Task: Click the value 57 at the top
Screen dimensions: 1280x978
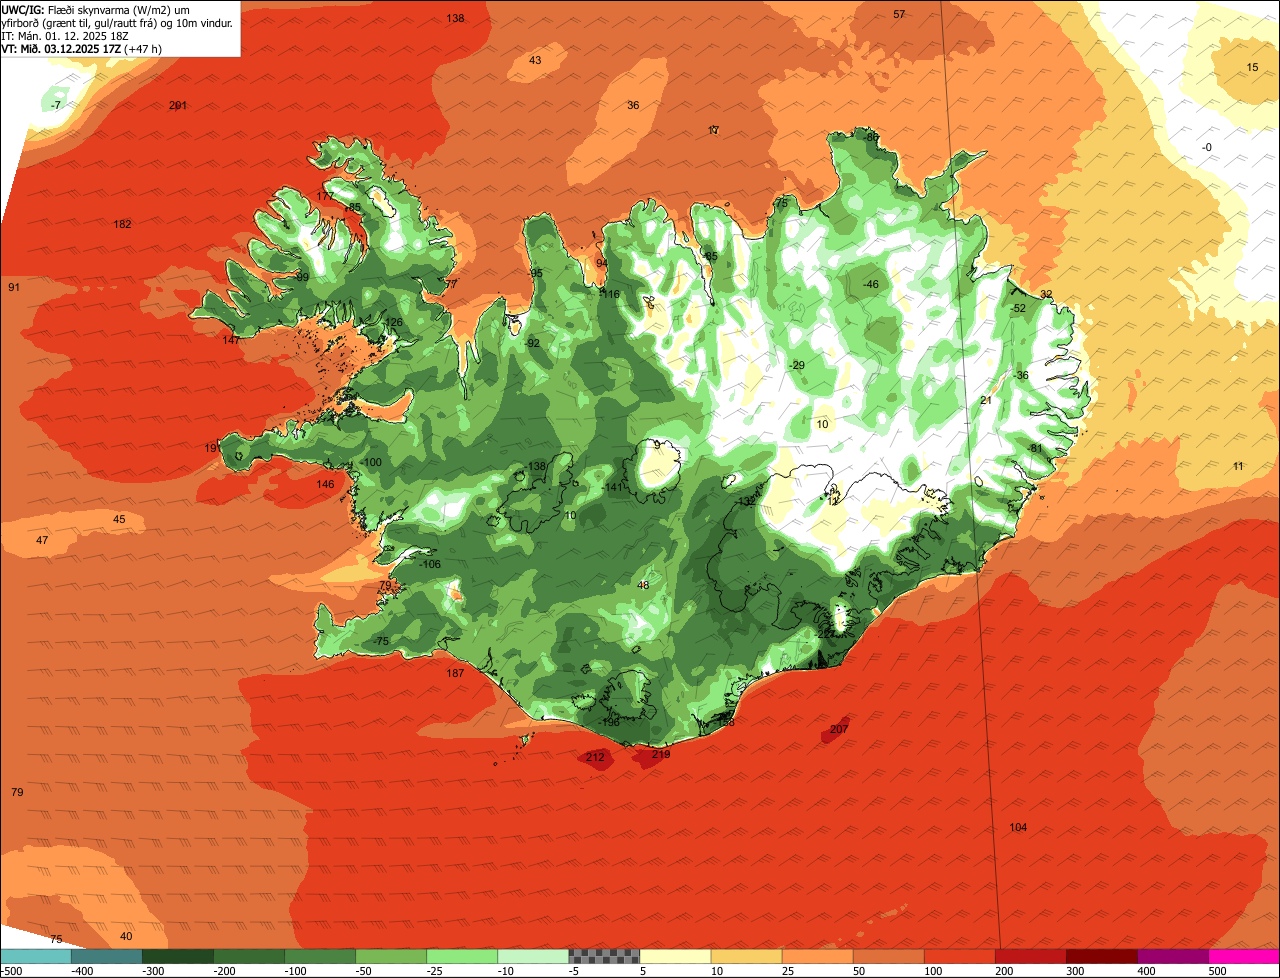Action: click(899, 14)
